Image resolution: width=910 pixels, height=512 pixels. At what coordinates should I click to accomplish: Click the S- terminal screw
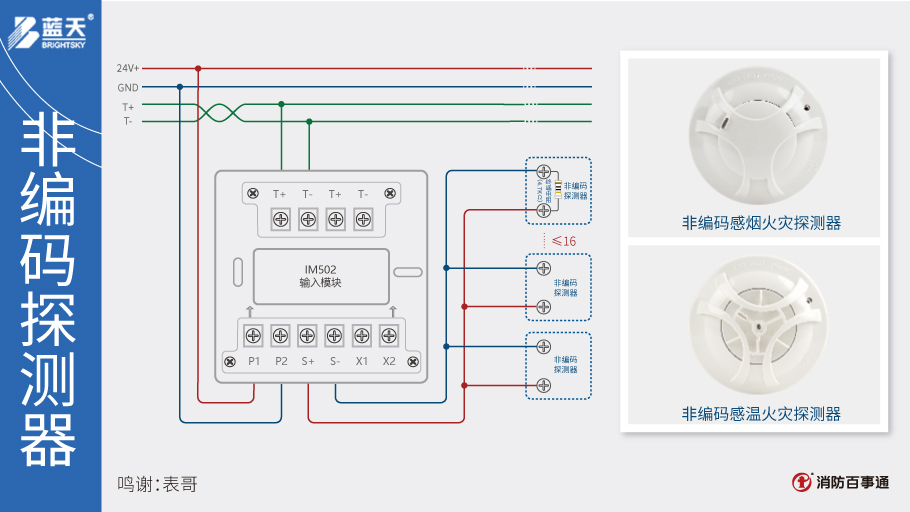click(x=335, y=335)
